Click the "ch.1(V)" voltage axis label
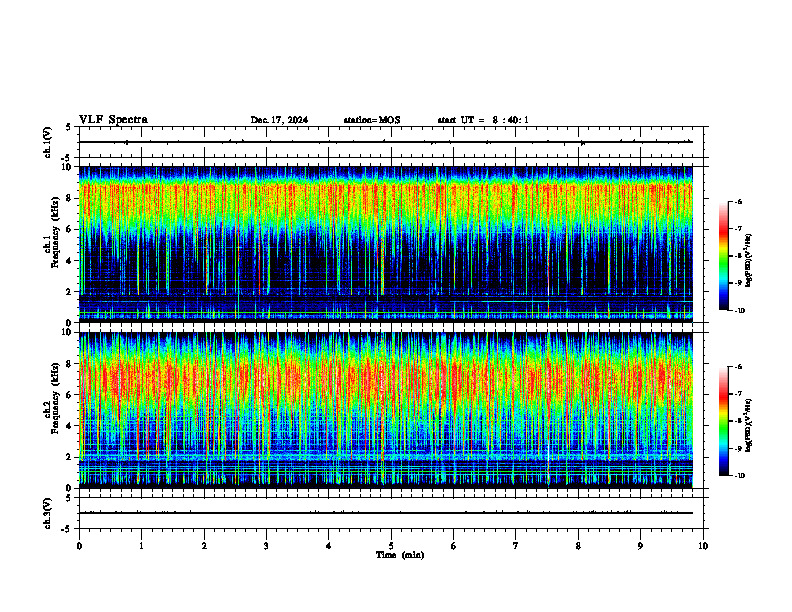 coord(48,142)
